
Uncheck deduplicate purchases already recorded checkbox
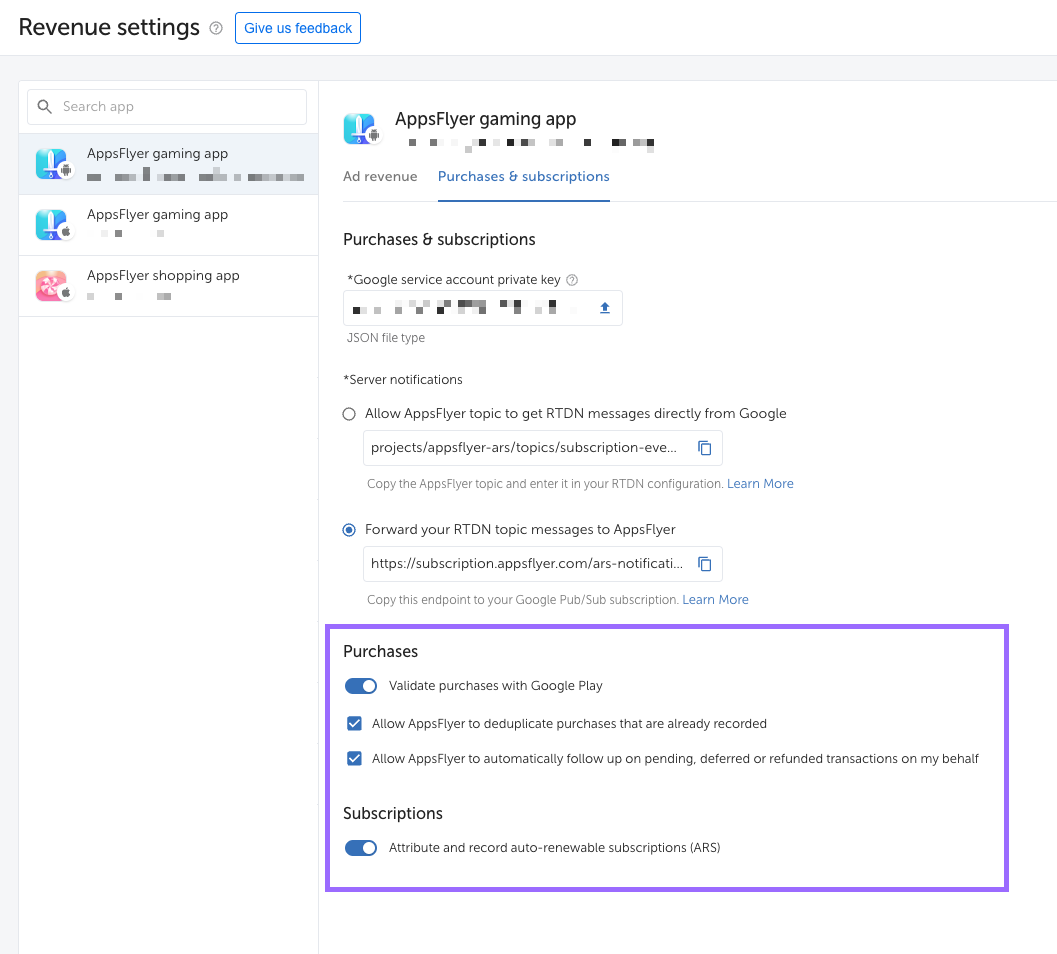(354, 723)
